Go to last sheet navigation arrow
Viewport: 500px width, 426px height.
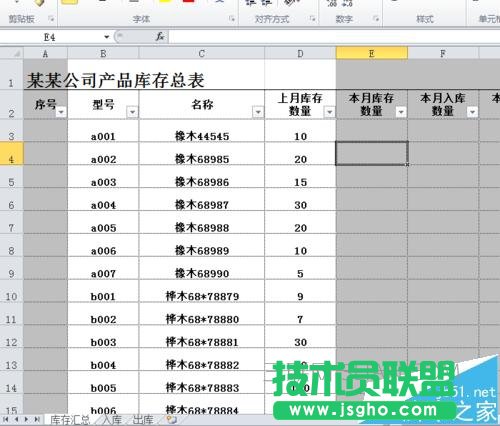point(37,419)
